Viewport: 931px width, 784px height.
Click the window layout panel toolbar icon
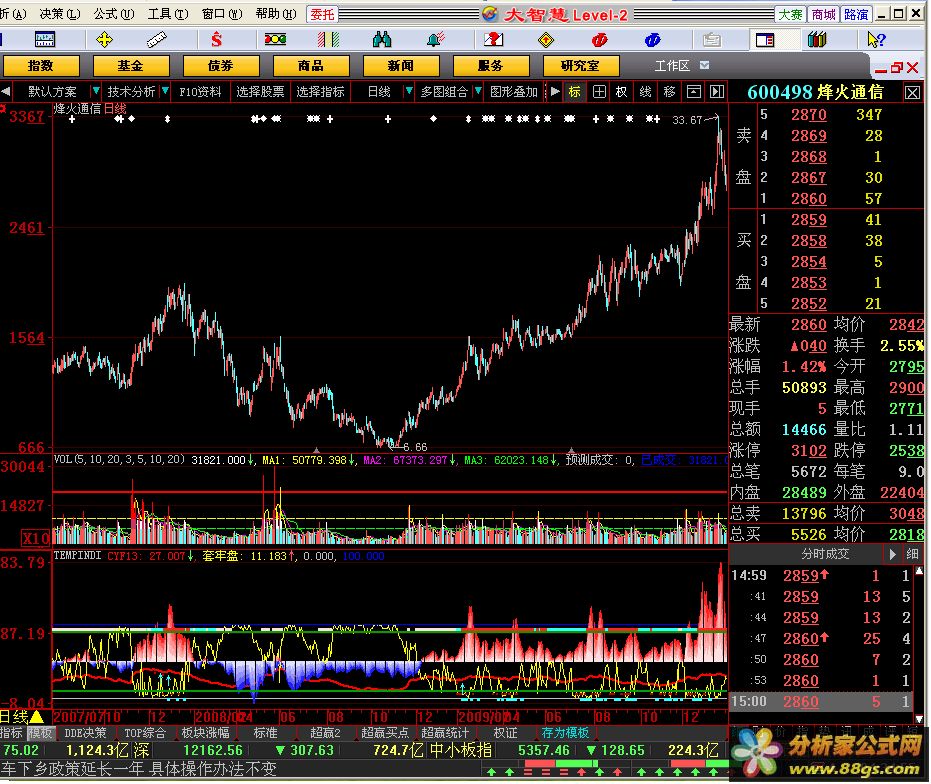pos(765,40)
